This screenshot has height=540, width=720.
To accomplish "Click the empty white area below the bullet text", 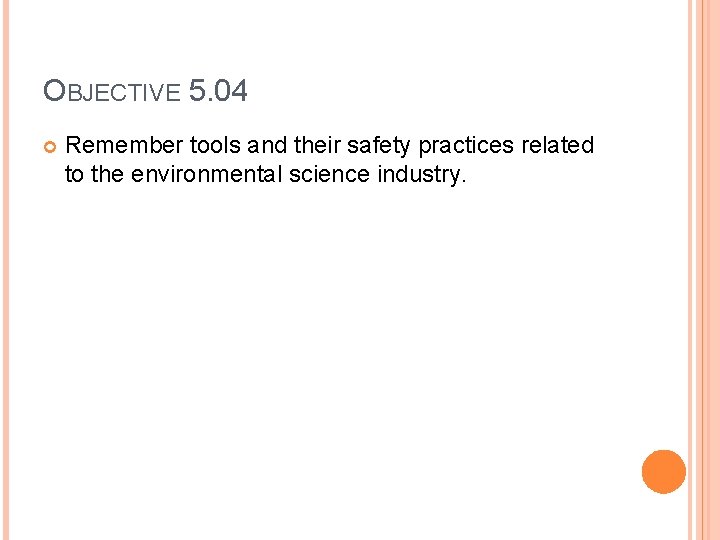I will pos(330,350).
